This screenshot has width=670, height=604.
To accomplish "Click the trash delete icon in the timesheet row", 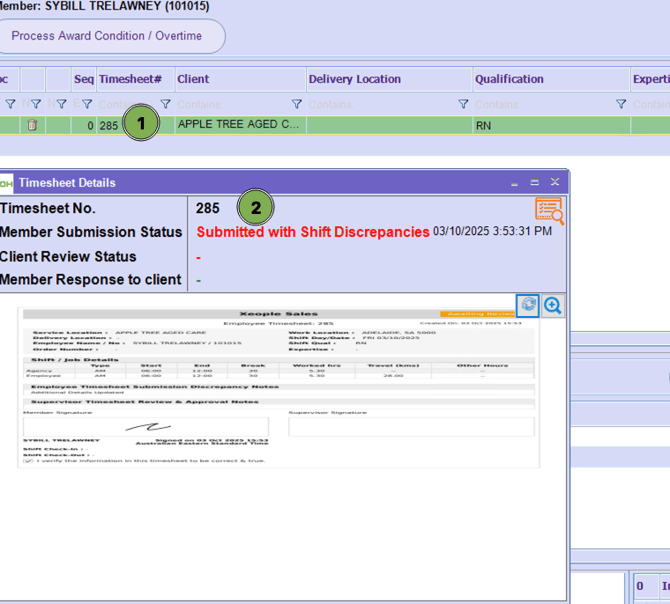I will [x=32, y=125].
